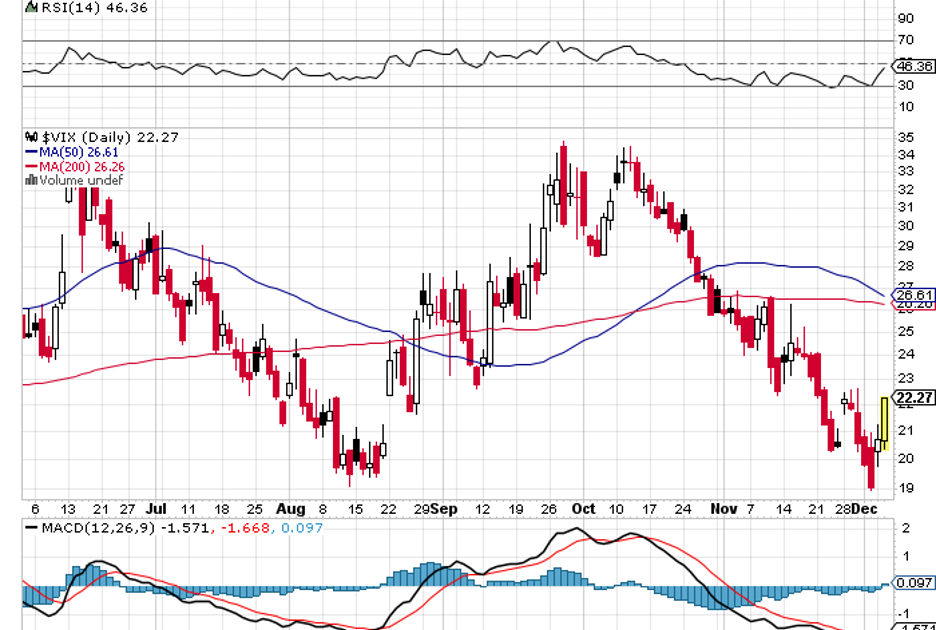936x630 pixels.
Task: Click the 26.61 MA(50) price tag
Action: [x=915, y=295]
